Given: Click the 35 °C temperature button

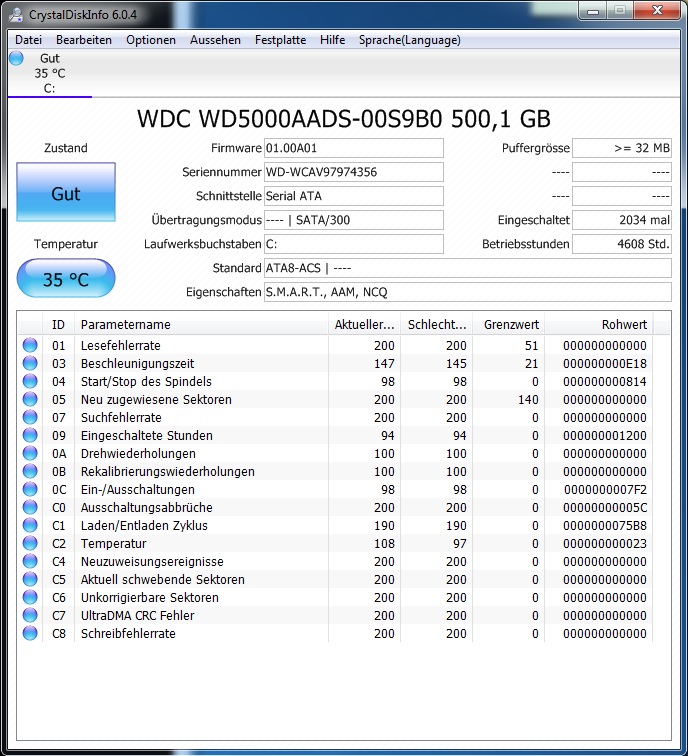Looking at the screenshot, I should [x=66, y=278].
